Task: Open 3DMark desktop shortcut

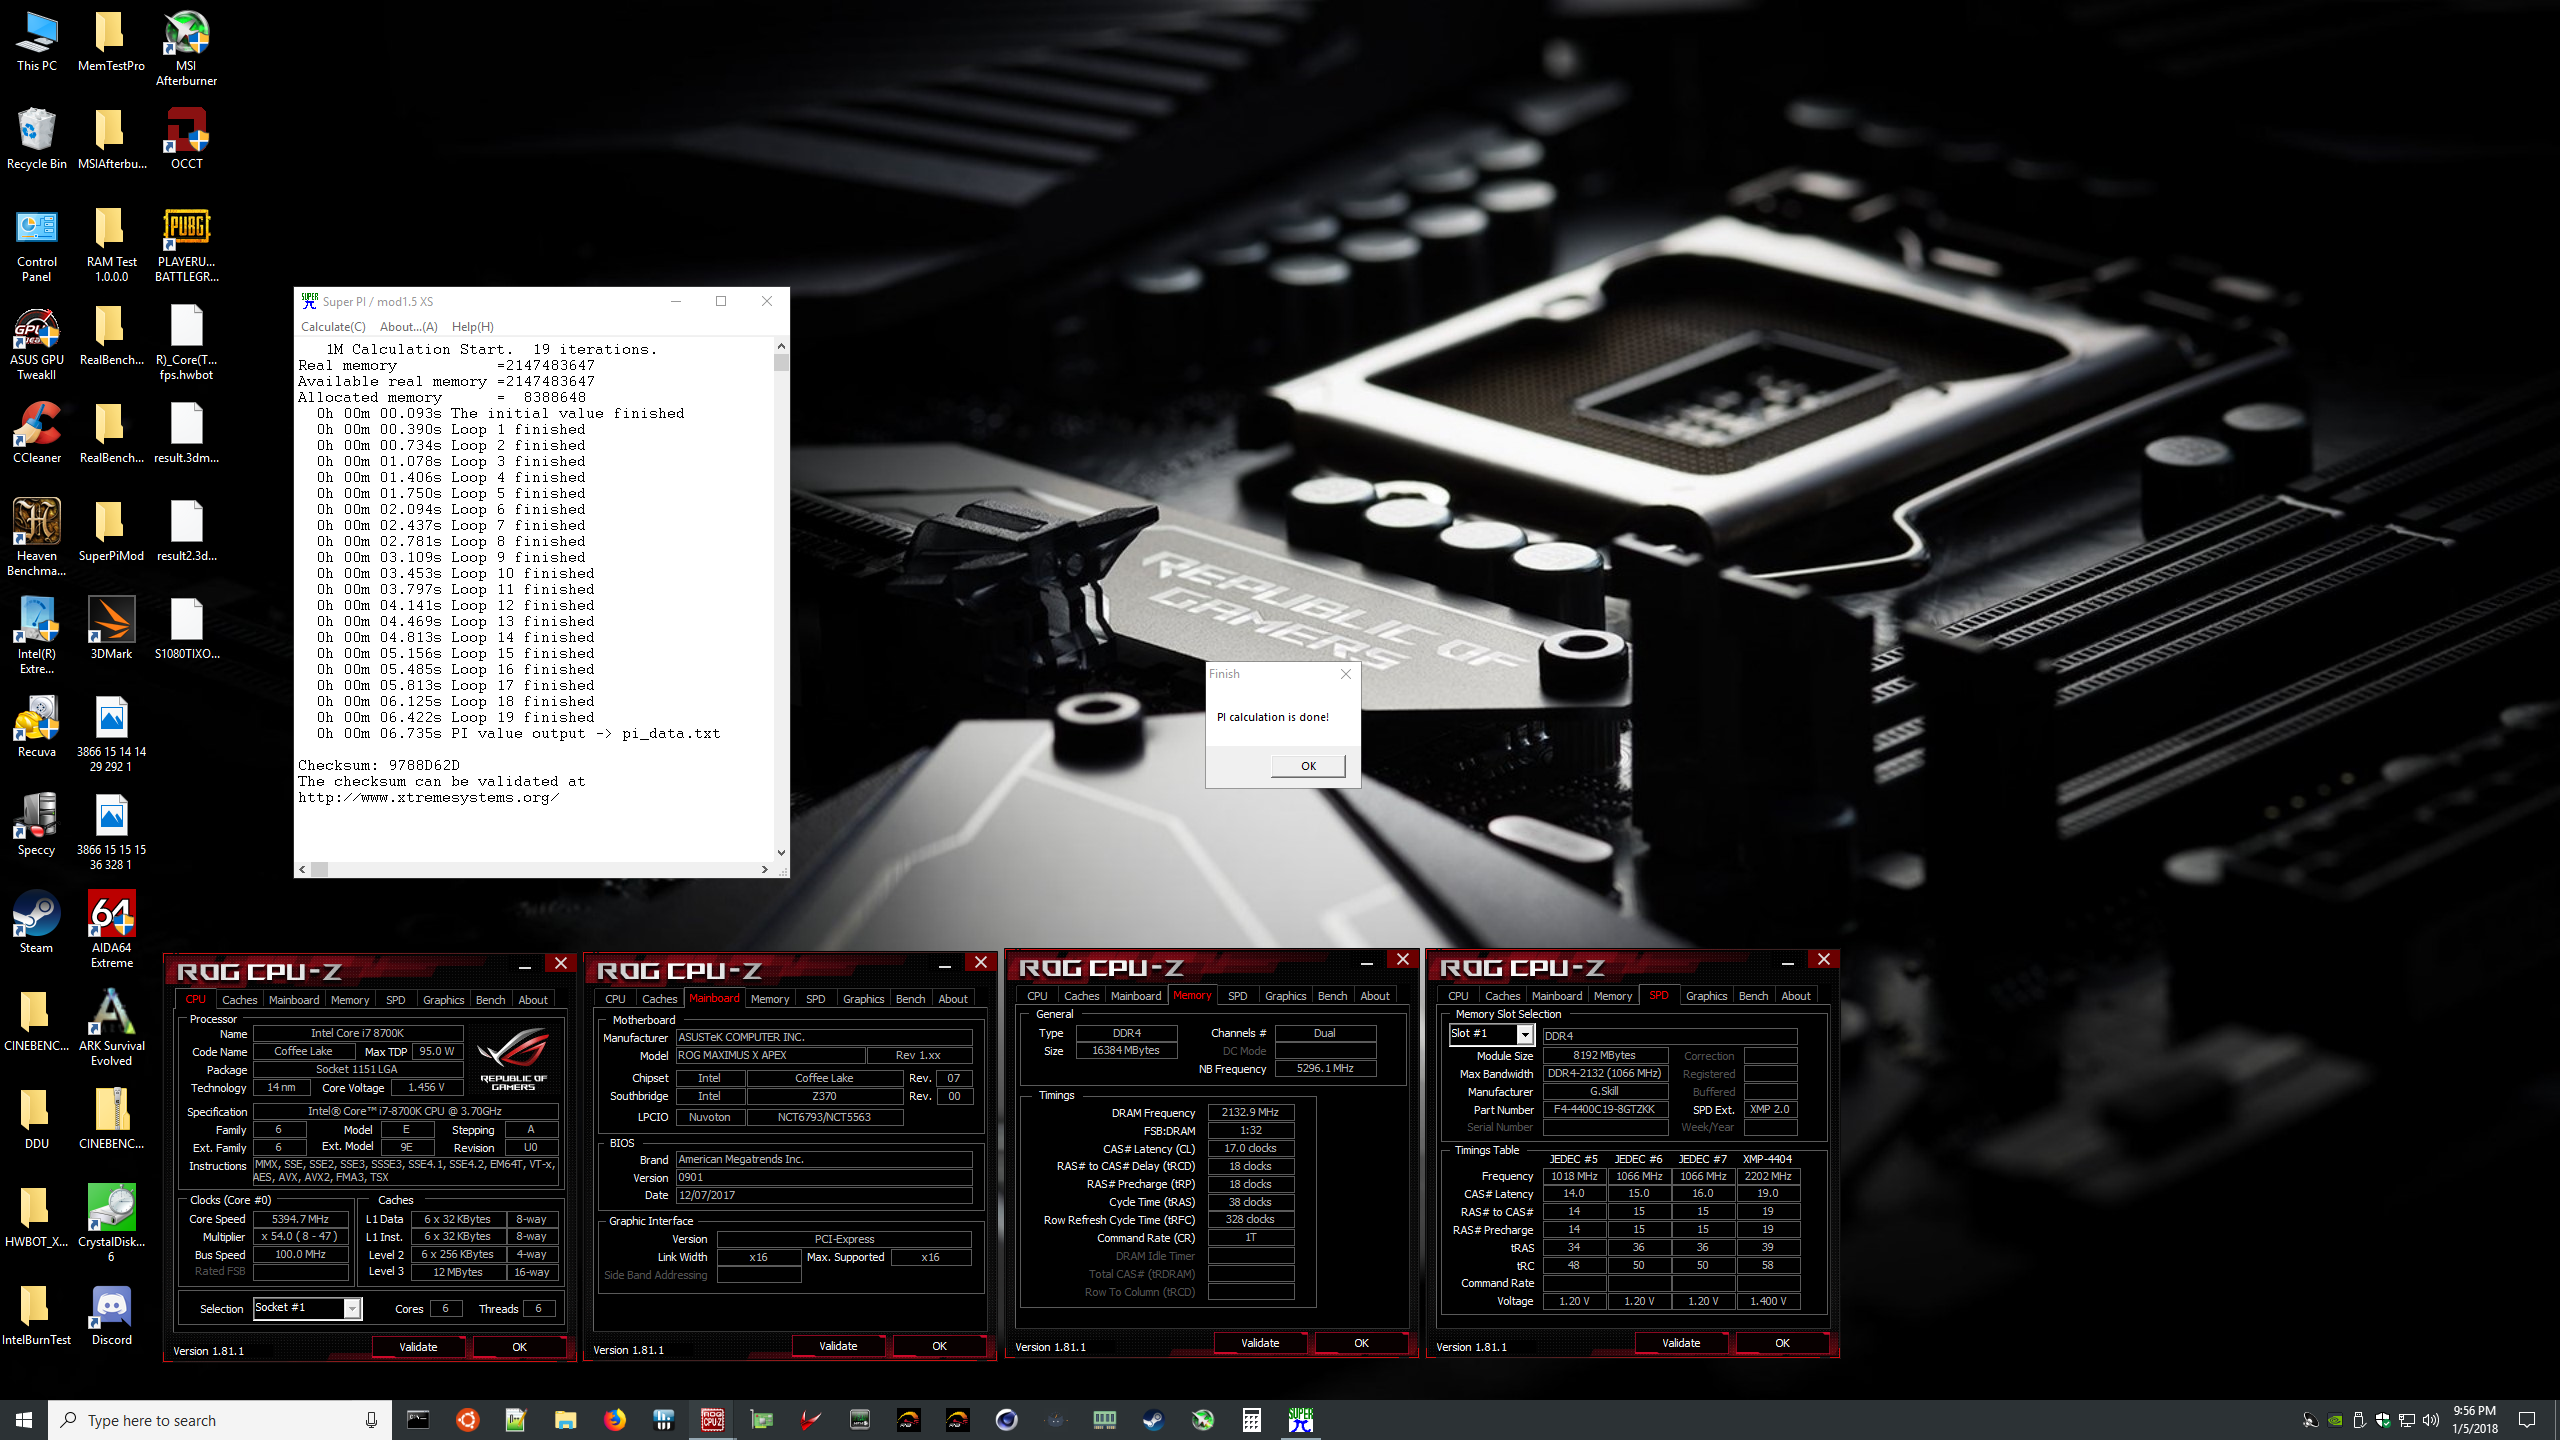Action: [x=111, y=629]
